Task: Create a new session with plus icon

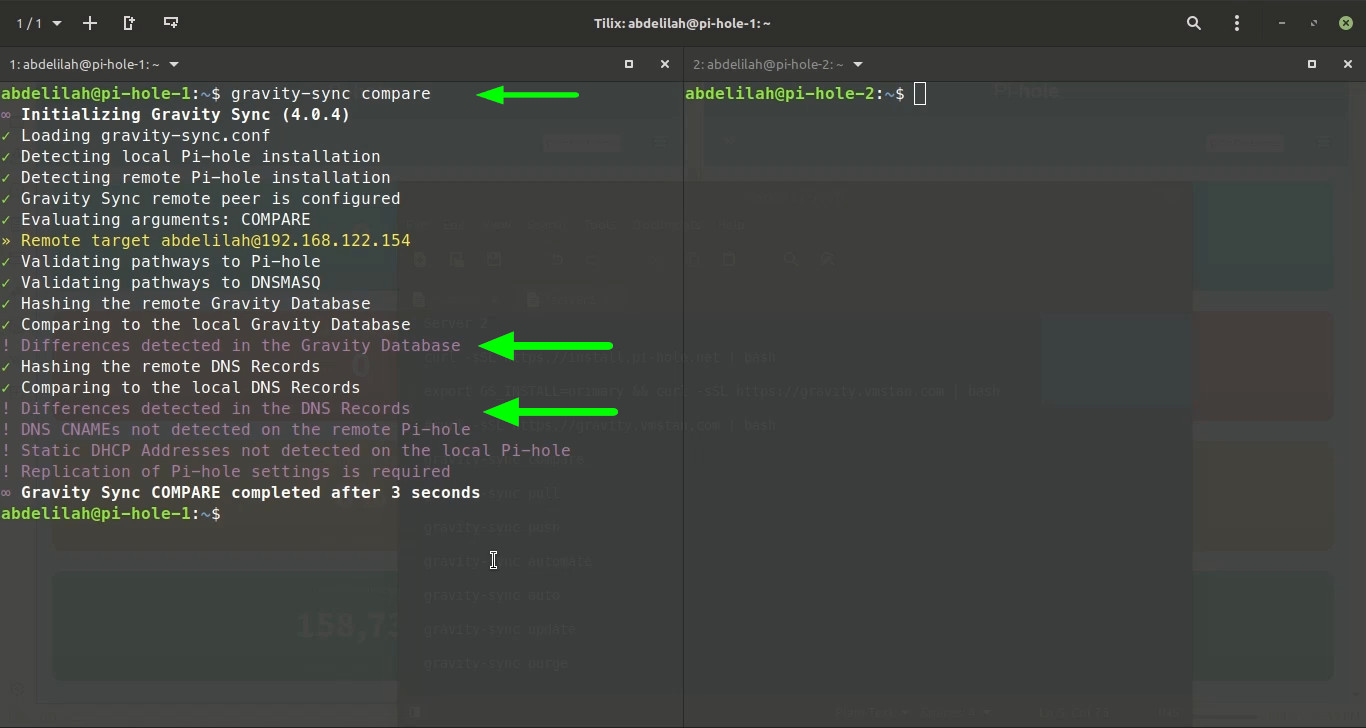Action: [x=90, y=23]
